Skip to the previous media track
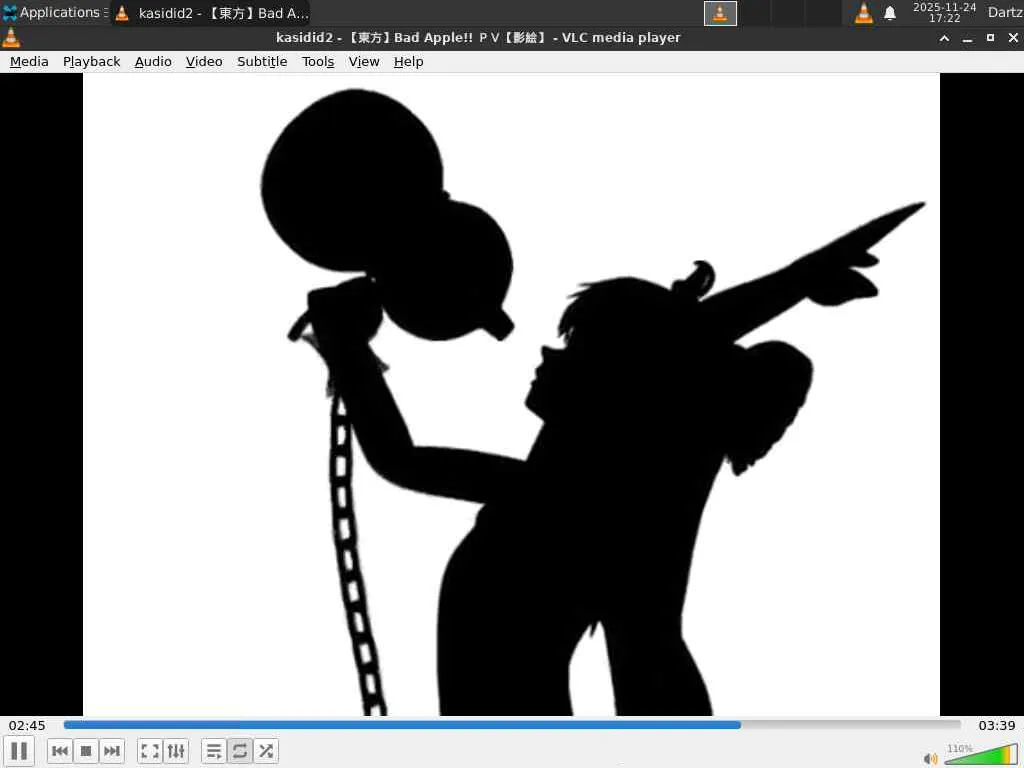Image resolution: width=1024 pixels, height=768 pixels. [x=59, y=751]
